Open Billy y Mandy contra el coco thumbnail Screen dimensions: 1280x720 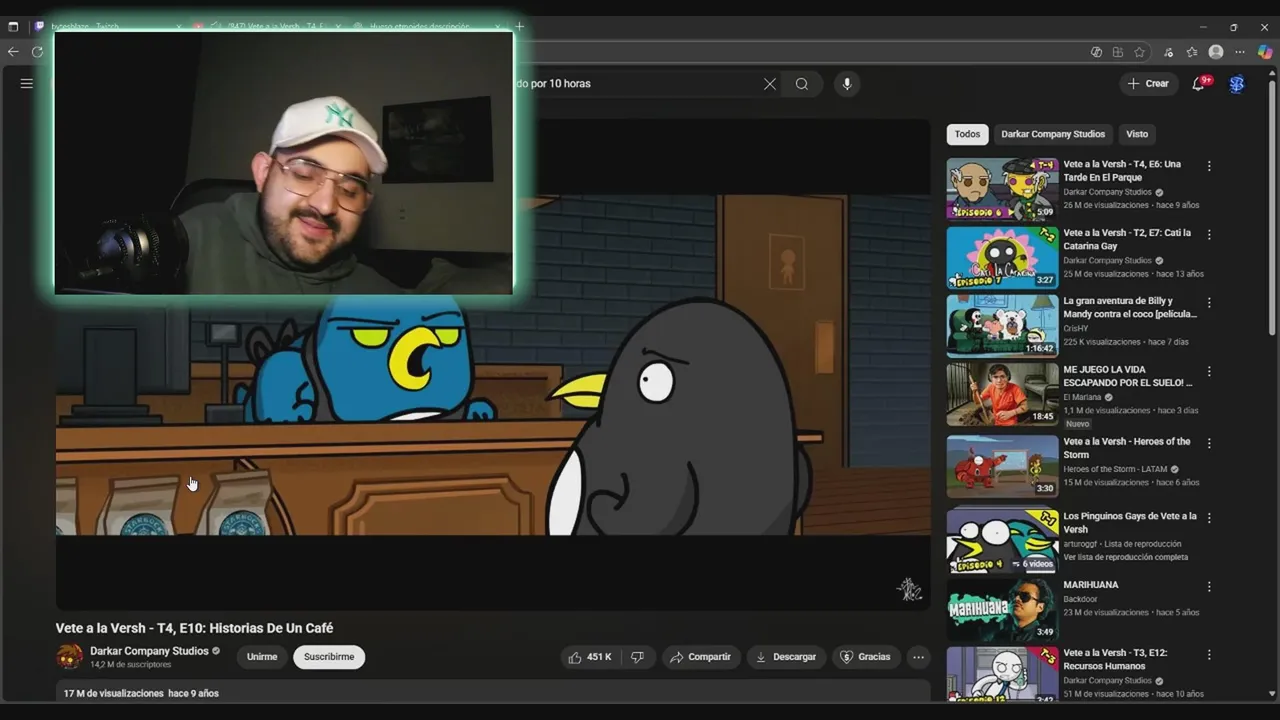(x=1002, y=326)
